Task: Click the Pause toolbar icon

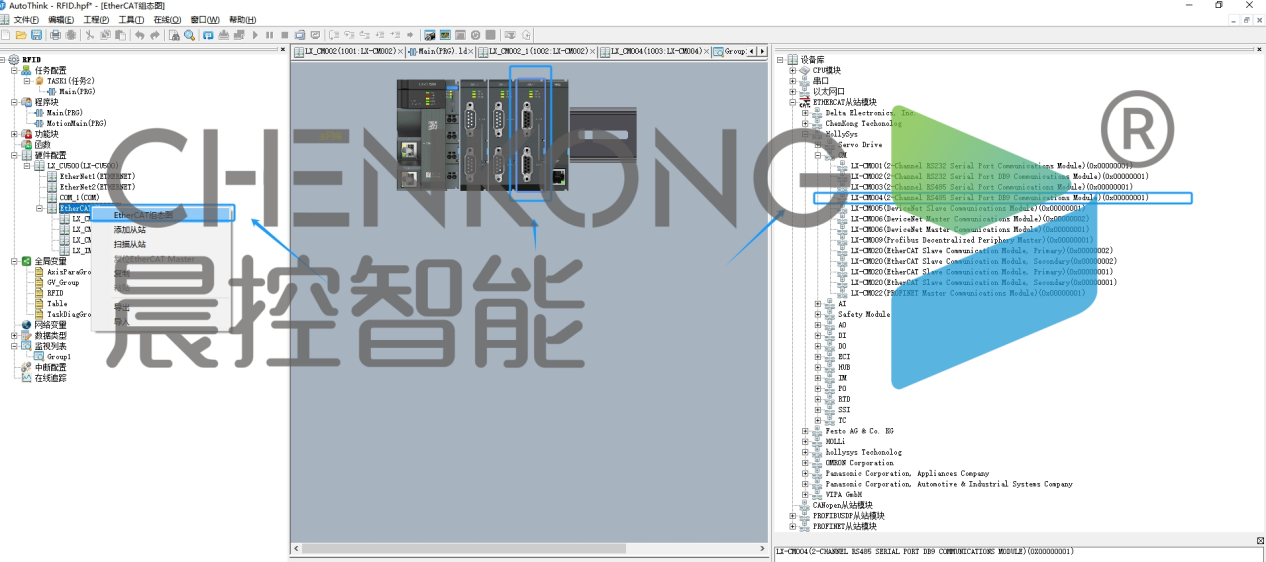Action: [x=270, y=35]
